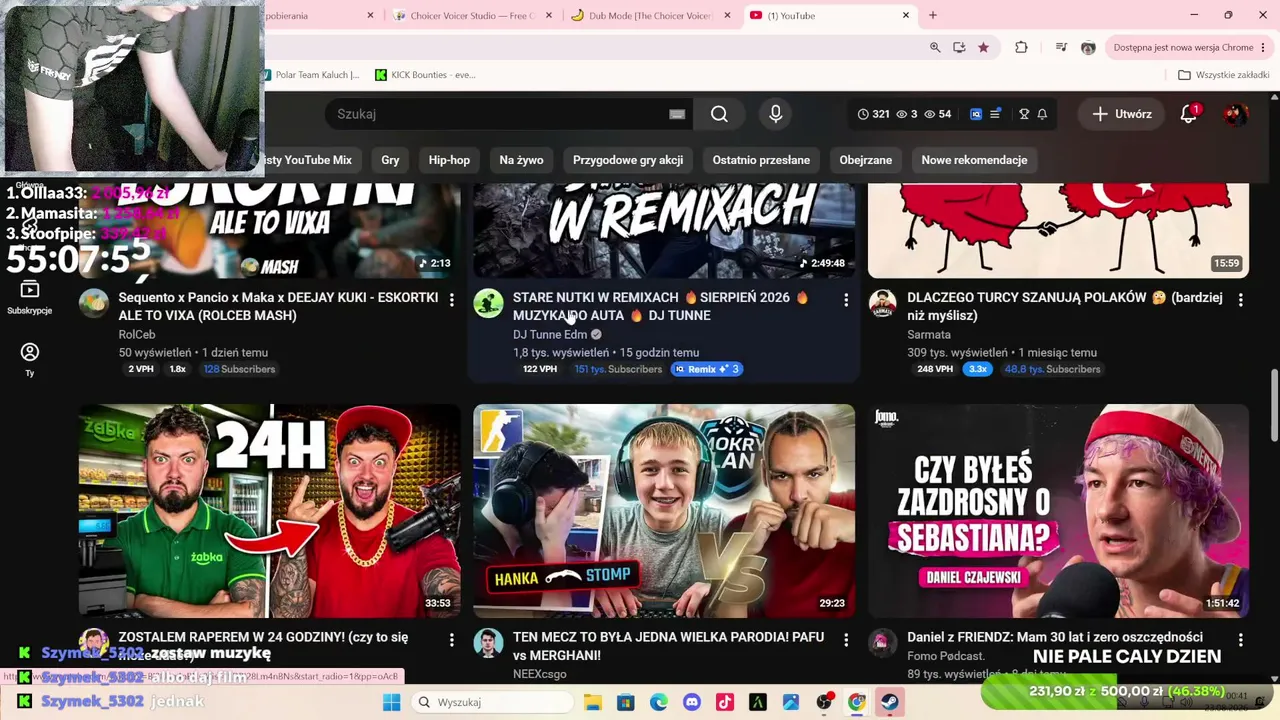The height and width of the screenshot is (720, 1280).
Task: Open the Polar Team Kaluch bookmark
Action: click(x=310, y=75)
